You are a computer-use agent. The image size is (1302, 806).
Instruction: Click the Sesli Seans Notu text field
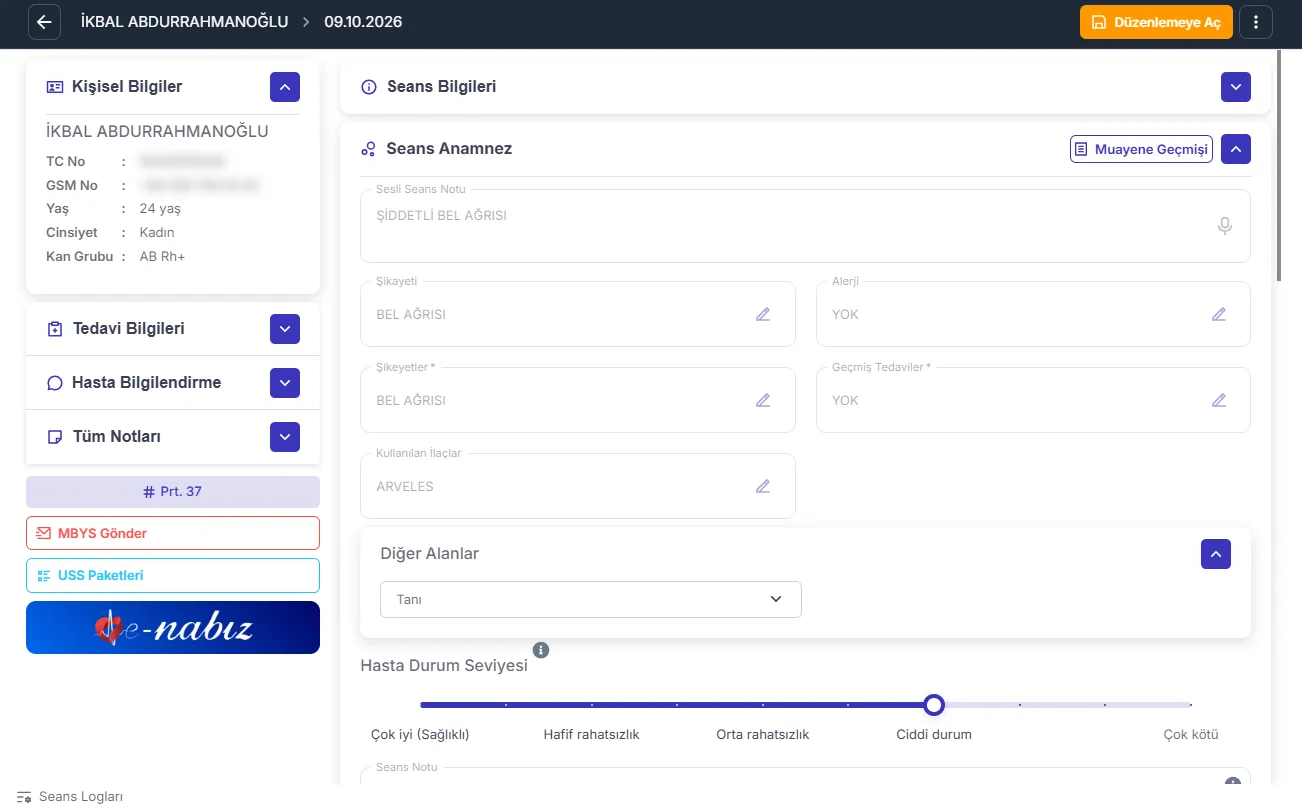[x=805, y=226]
